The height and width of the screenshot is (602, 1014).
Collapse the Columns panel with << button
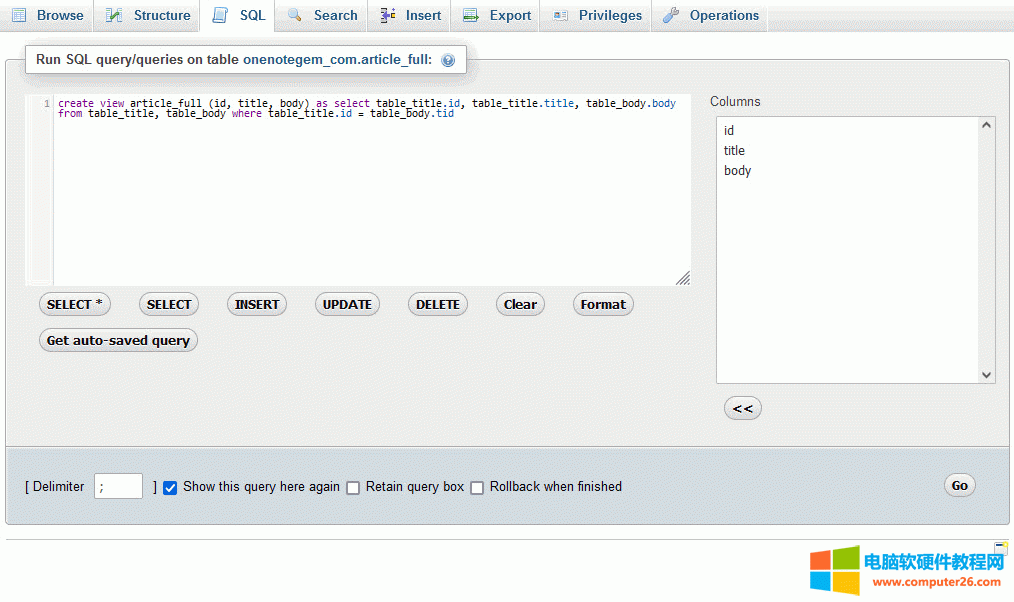(742, 407)
